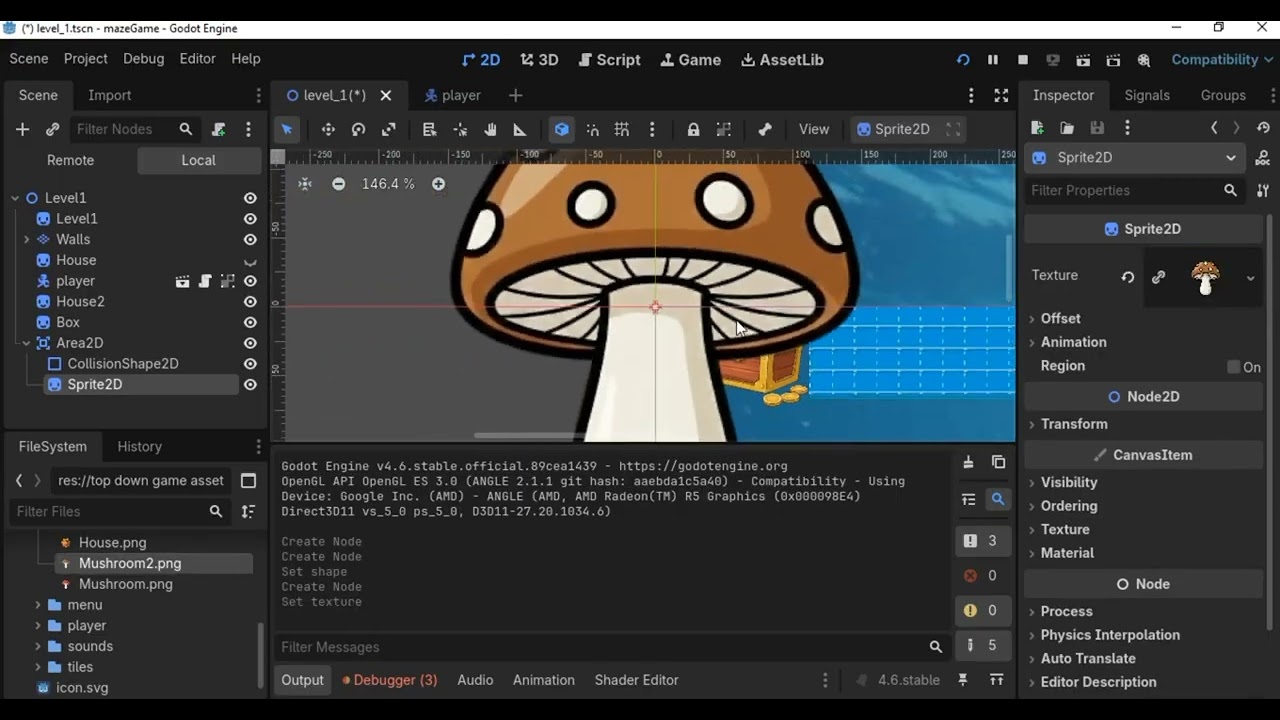Activate the Move Mode tool
1280x720 pixels.
(328, 129)
